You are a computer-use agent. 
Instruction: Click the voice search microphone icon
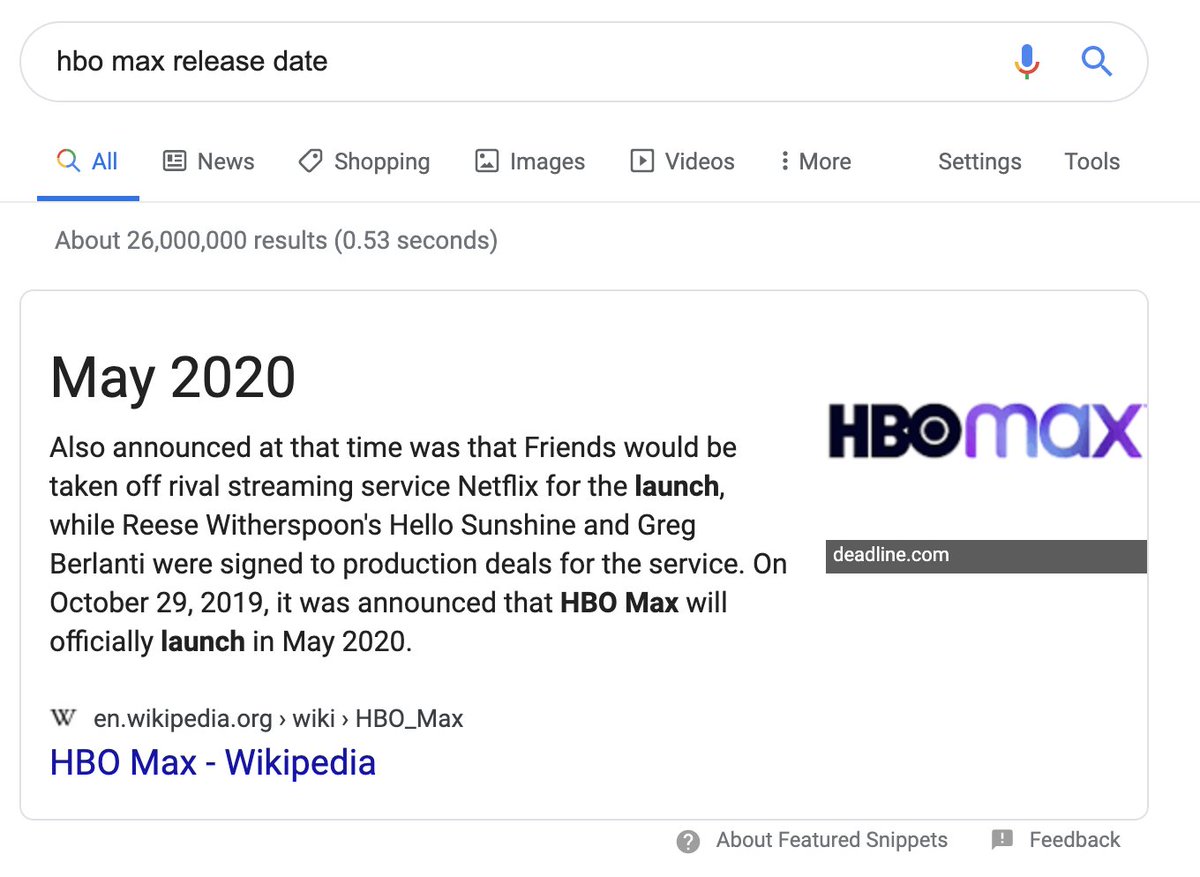tap(1026, 62)
